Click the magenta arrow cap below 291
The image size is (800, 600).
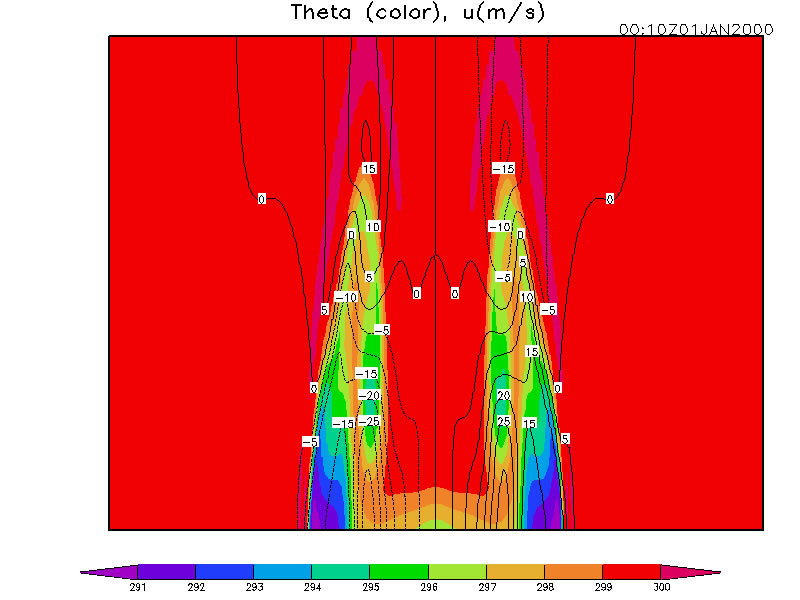tap(115, 572)
